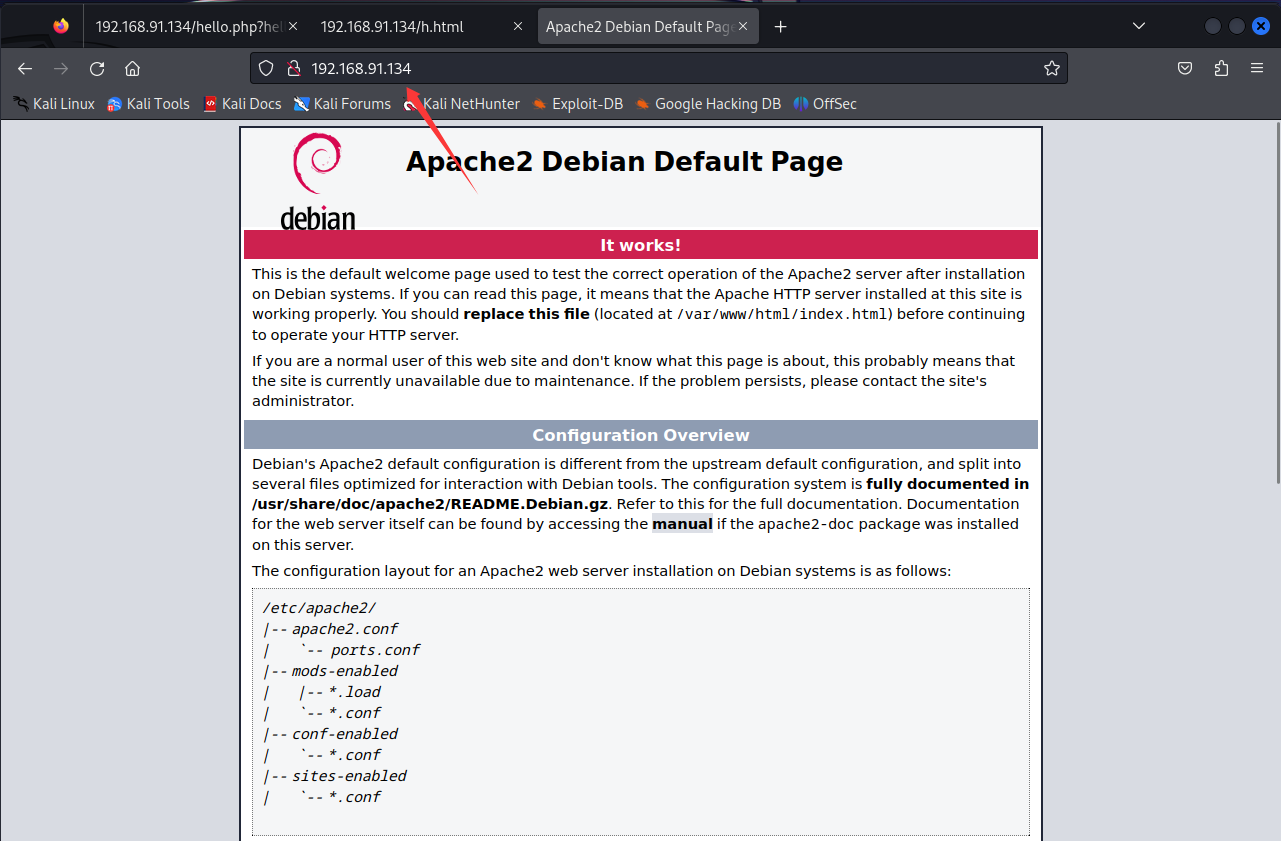This screenshot has width=1281, height=841.
Task: Reload the current page
Action: [97, 68]
